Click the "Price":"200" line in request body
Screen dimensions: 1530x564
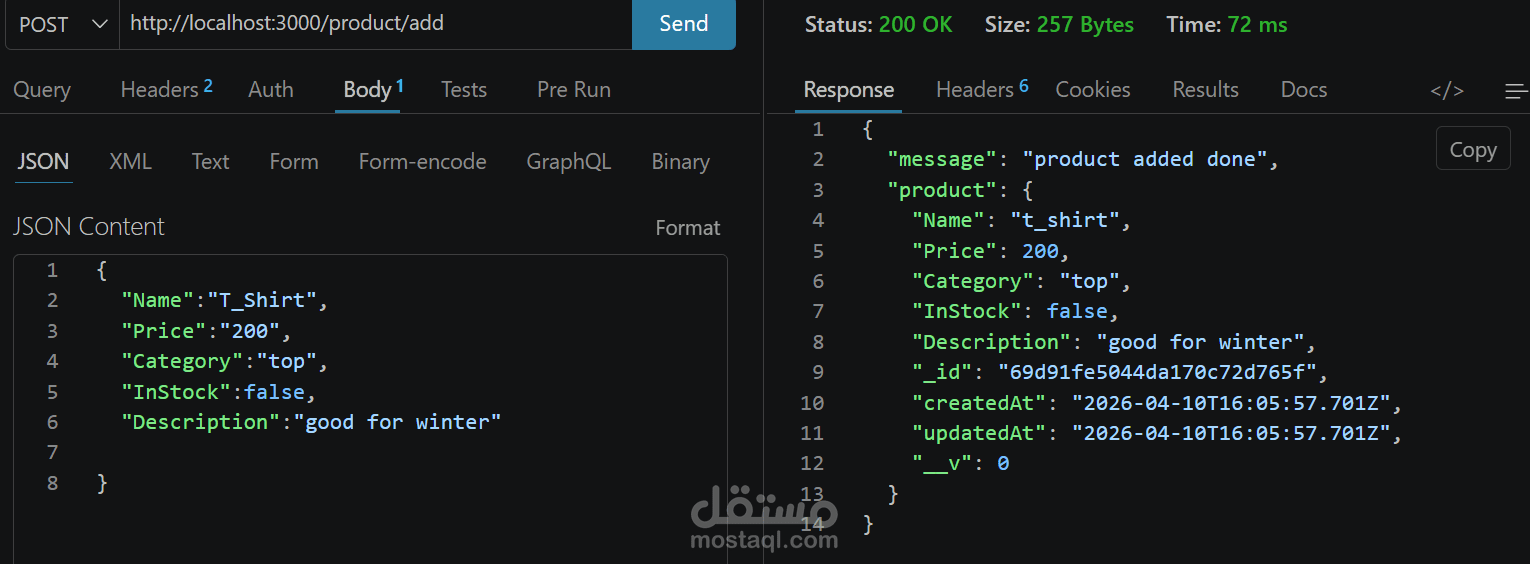click(x=206, y=331)
